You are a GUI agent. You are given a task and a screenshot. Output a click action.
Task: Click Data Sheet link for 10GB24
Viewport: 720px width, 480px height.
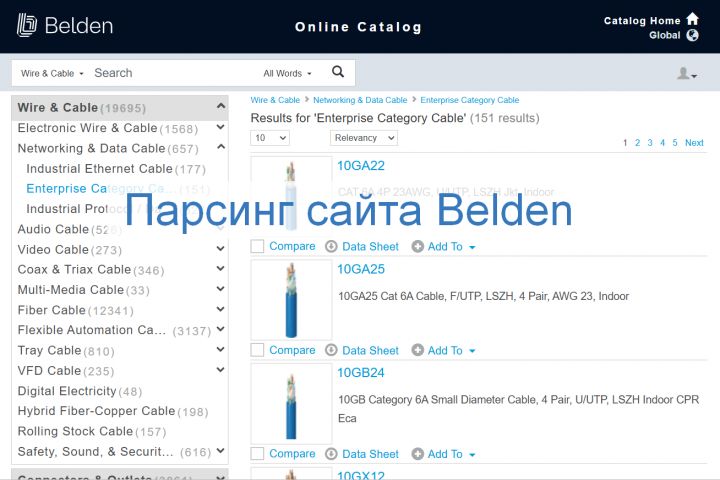pos(371,454)
